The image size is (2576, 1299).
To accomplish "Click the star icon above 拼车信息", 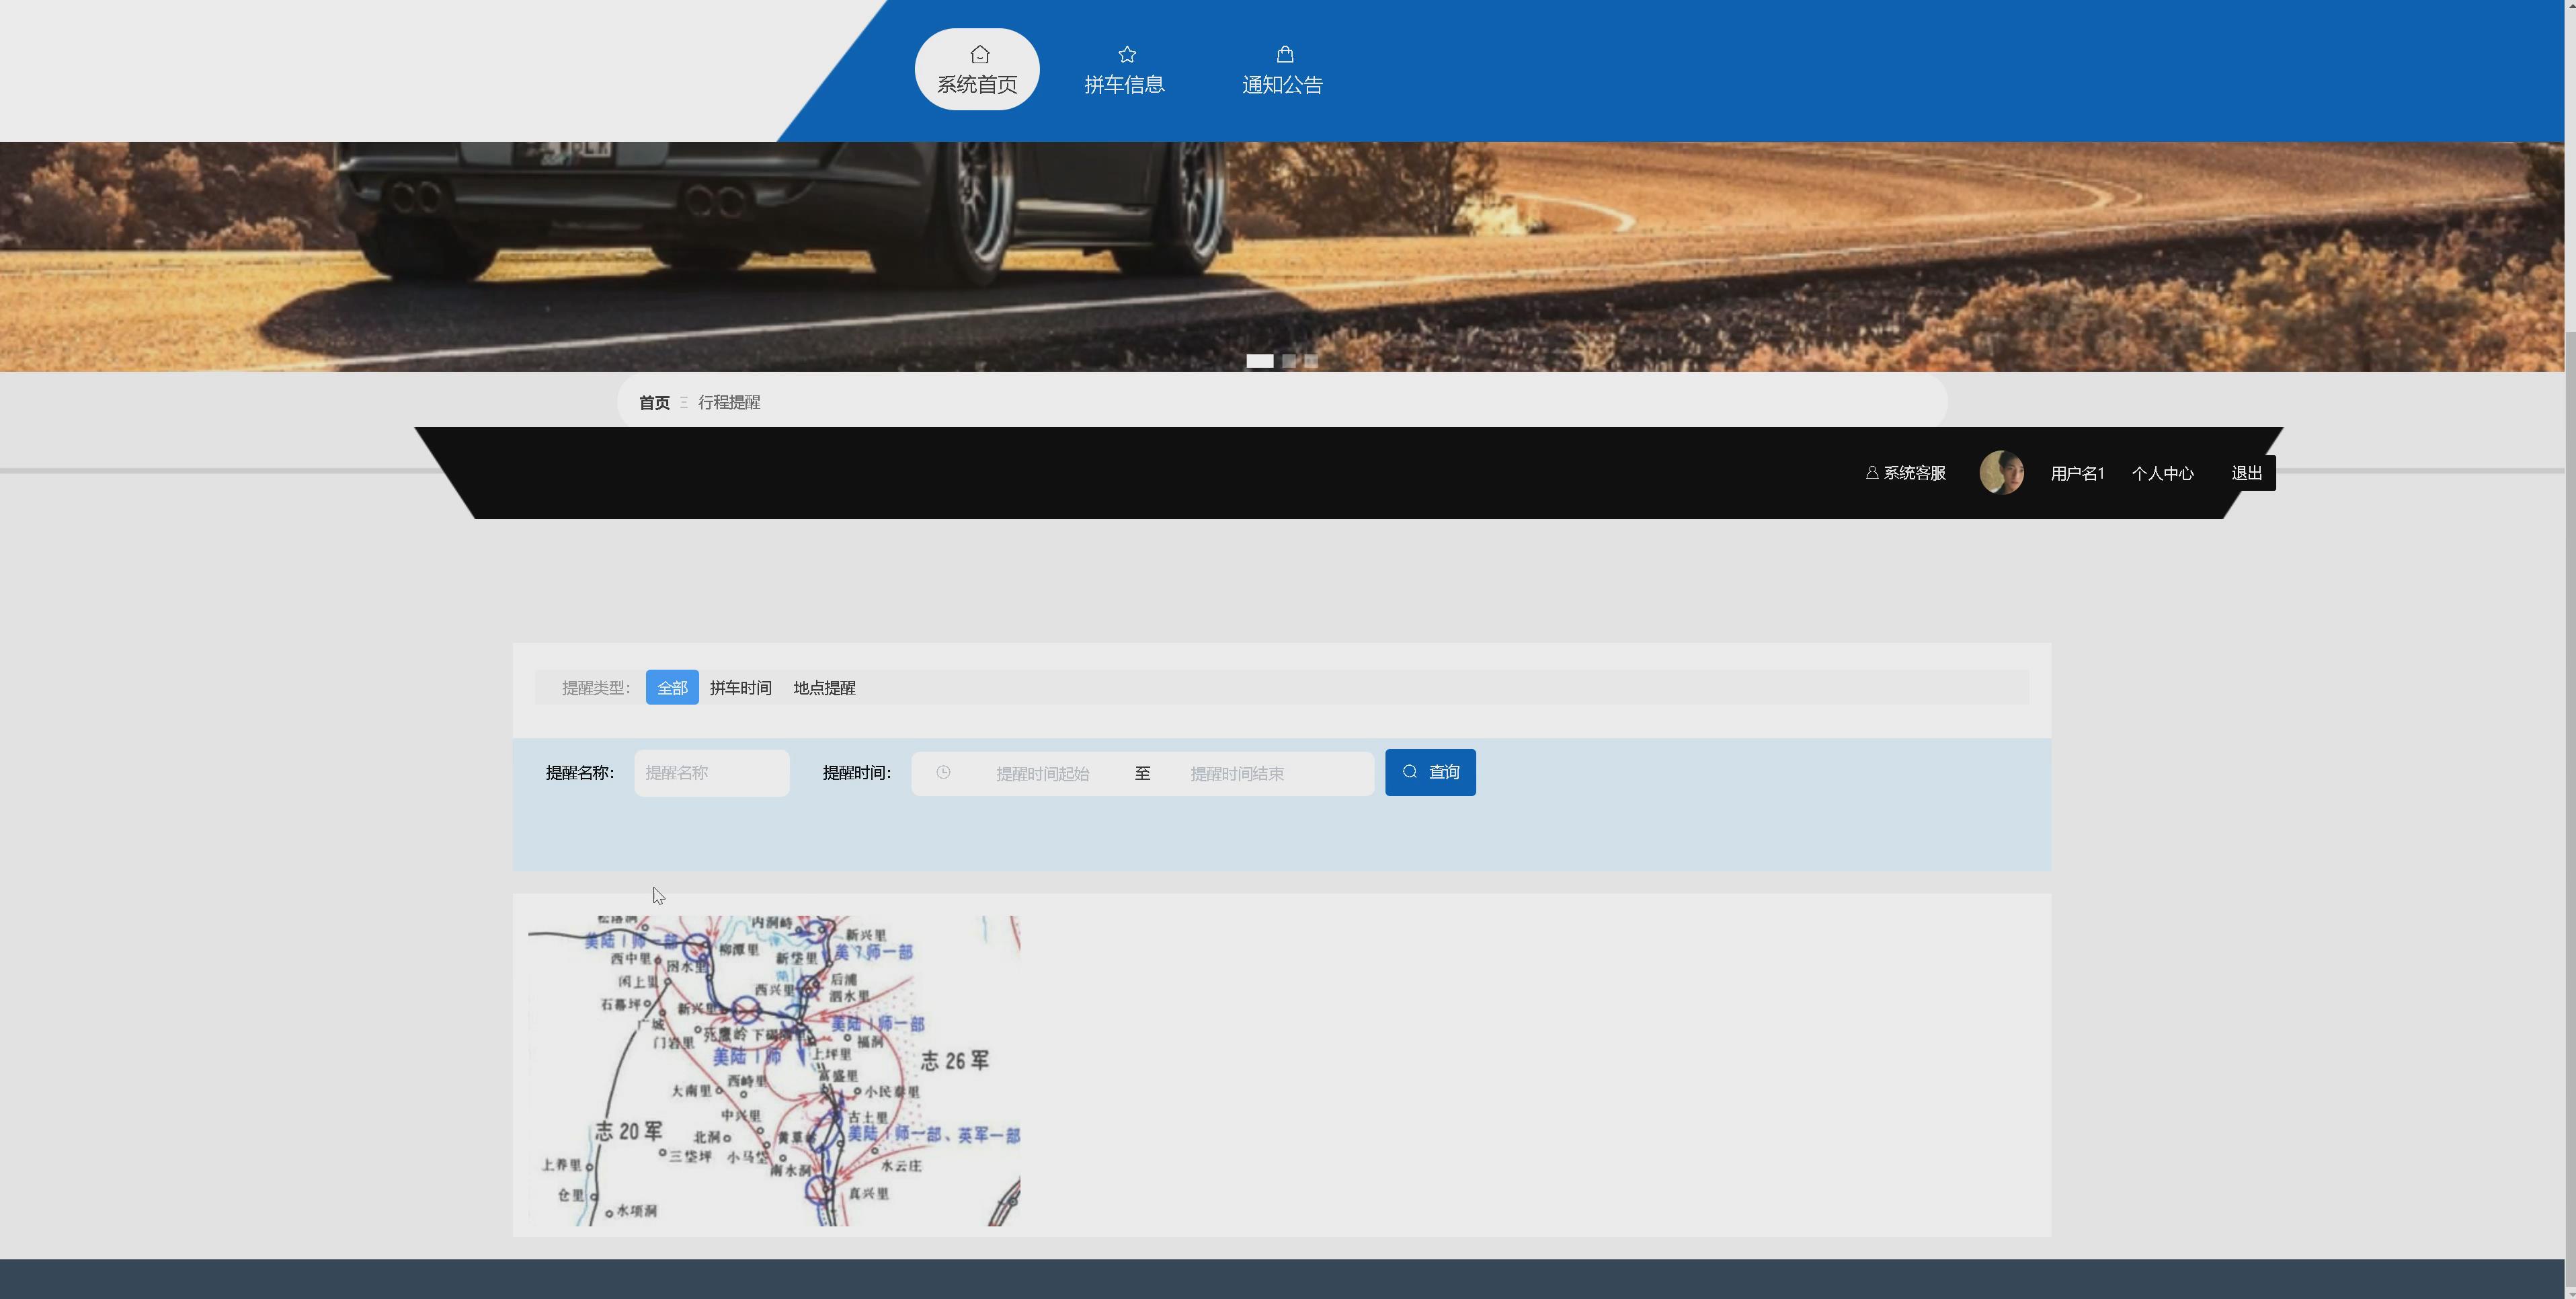I will (x=1126, y=54).
